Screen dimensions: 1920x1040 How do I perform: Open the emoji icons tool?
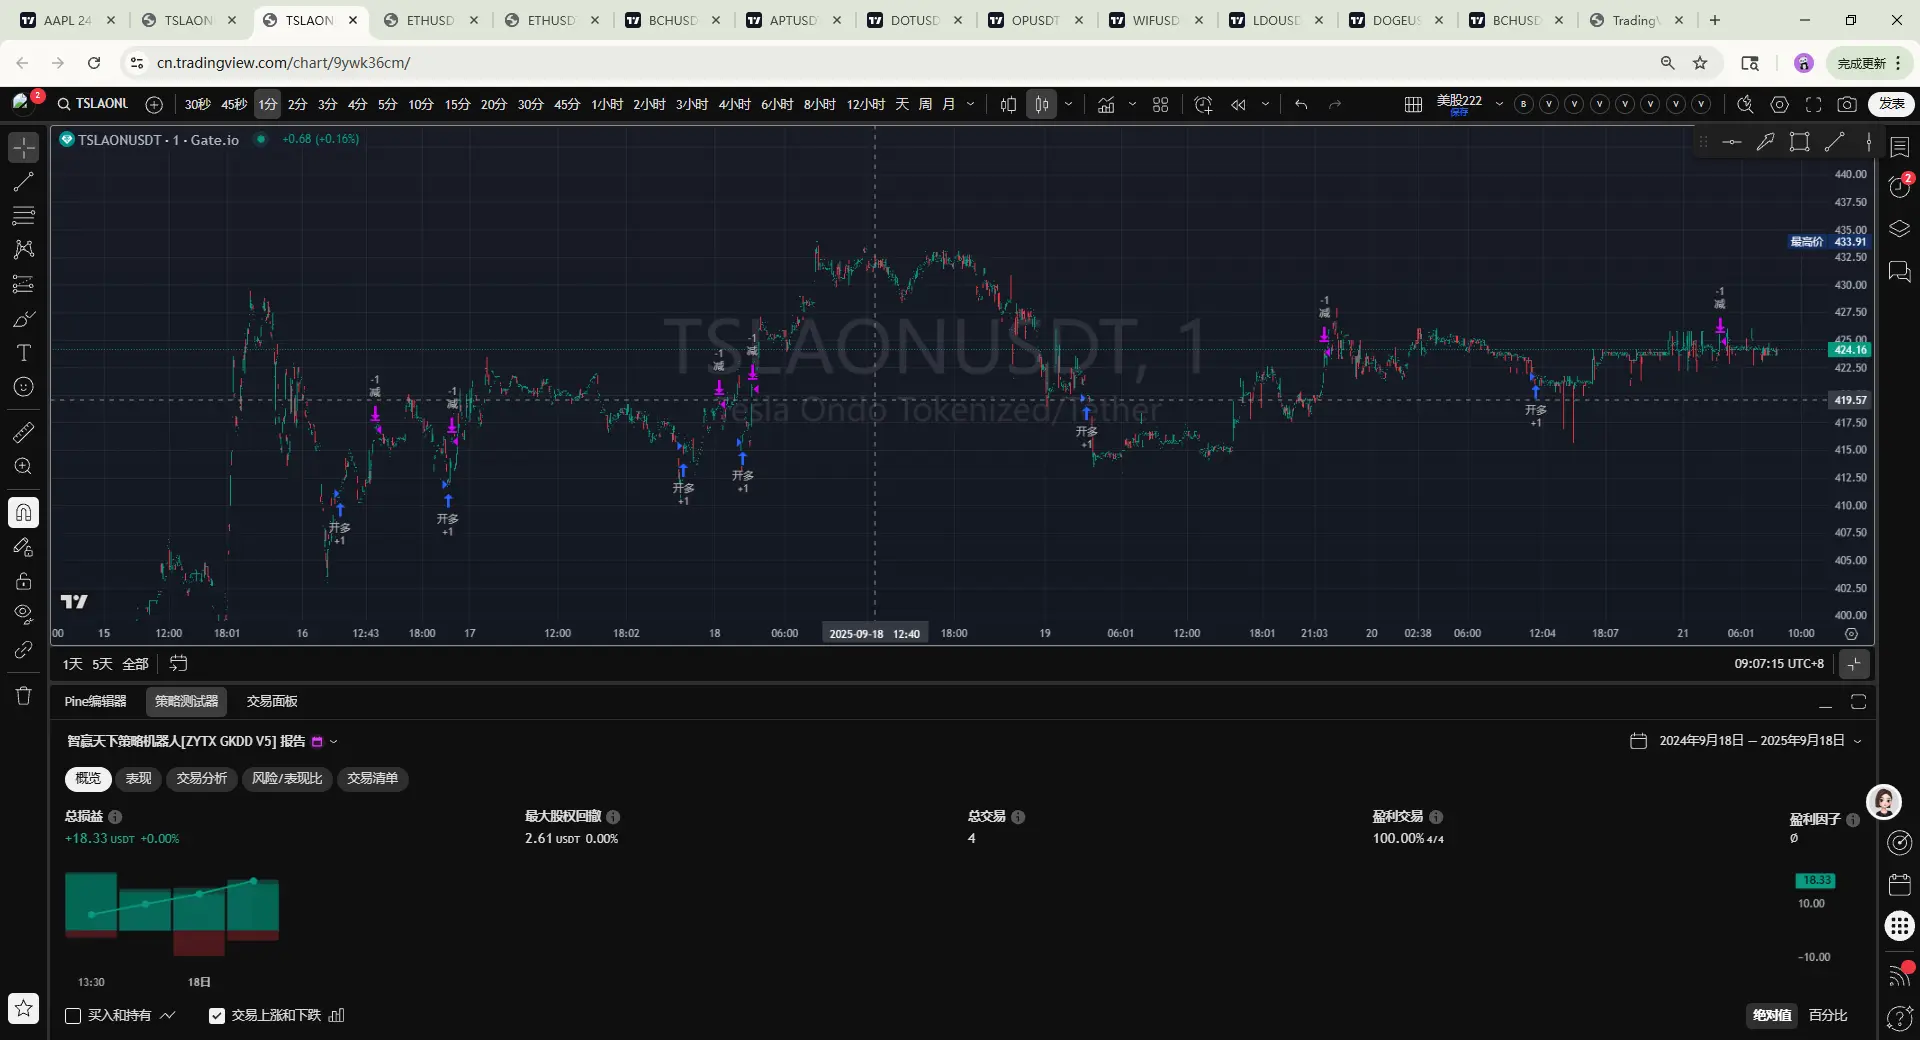coord(24,387)
